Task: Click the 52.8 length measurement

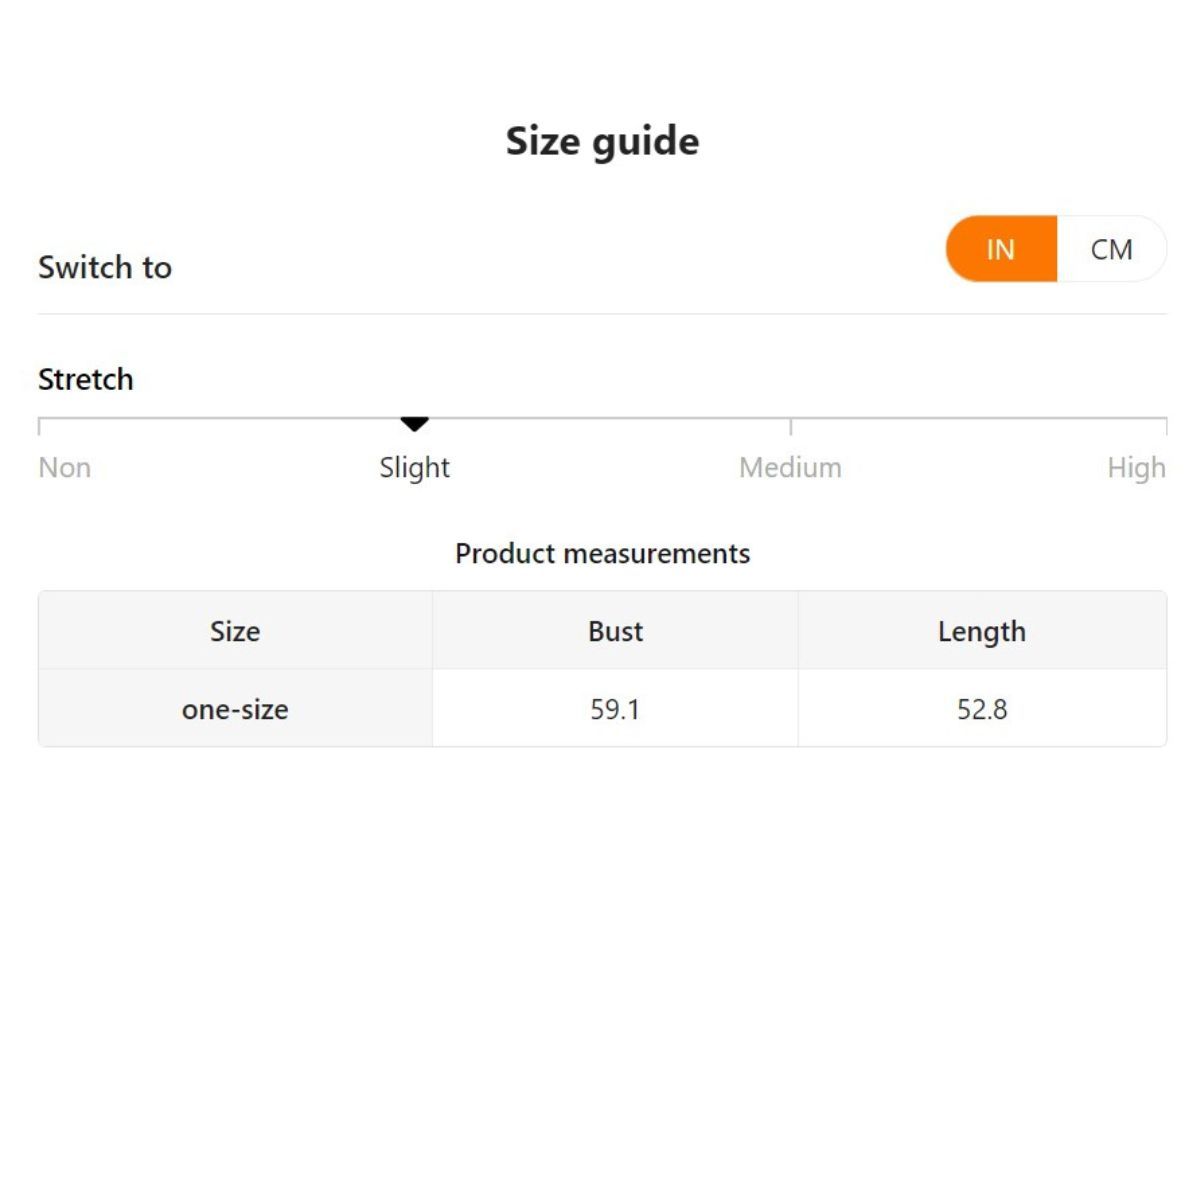Action: tap(981, 709)
